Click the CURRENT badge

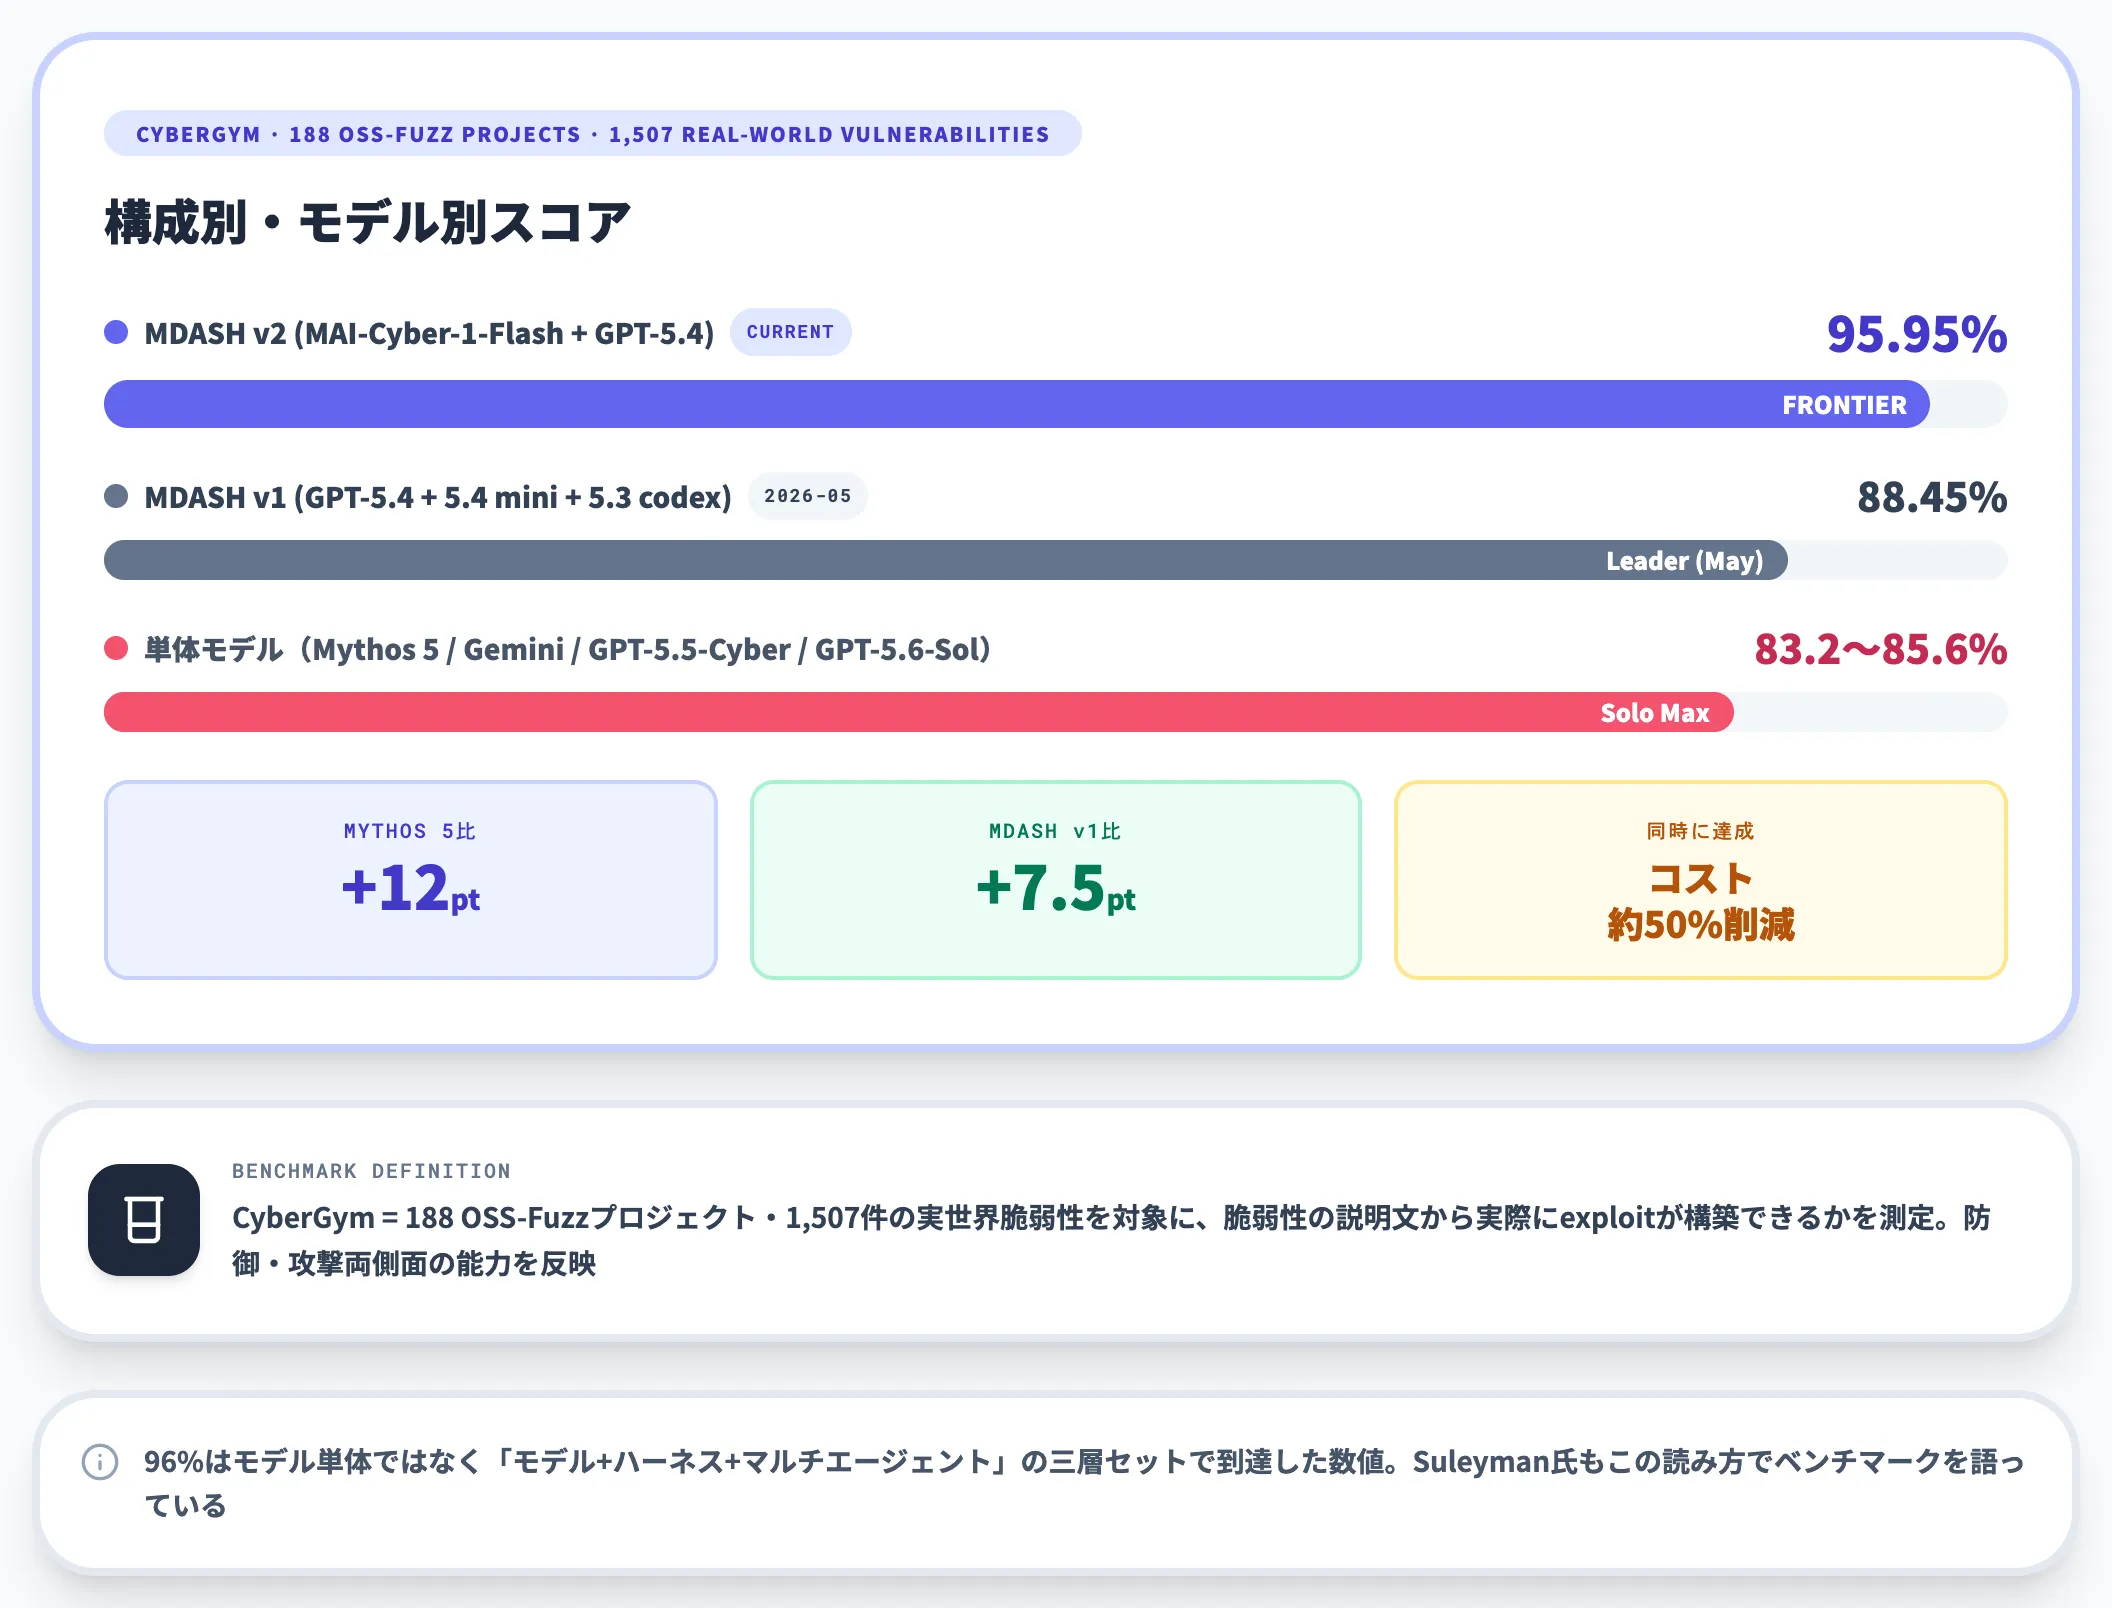[790, 332]
